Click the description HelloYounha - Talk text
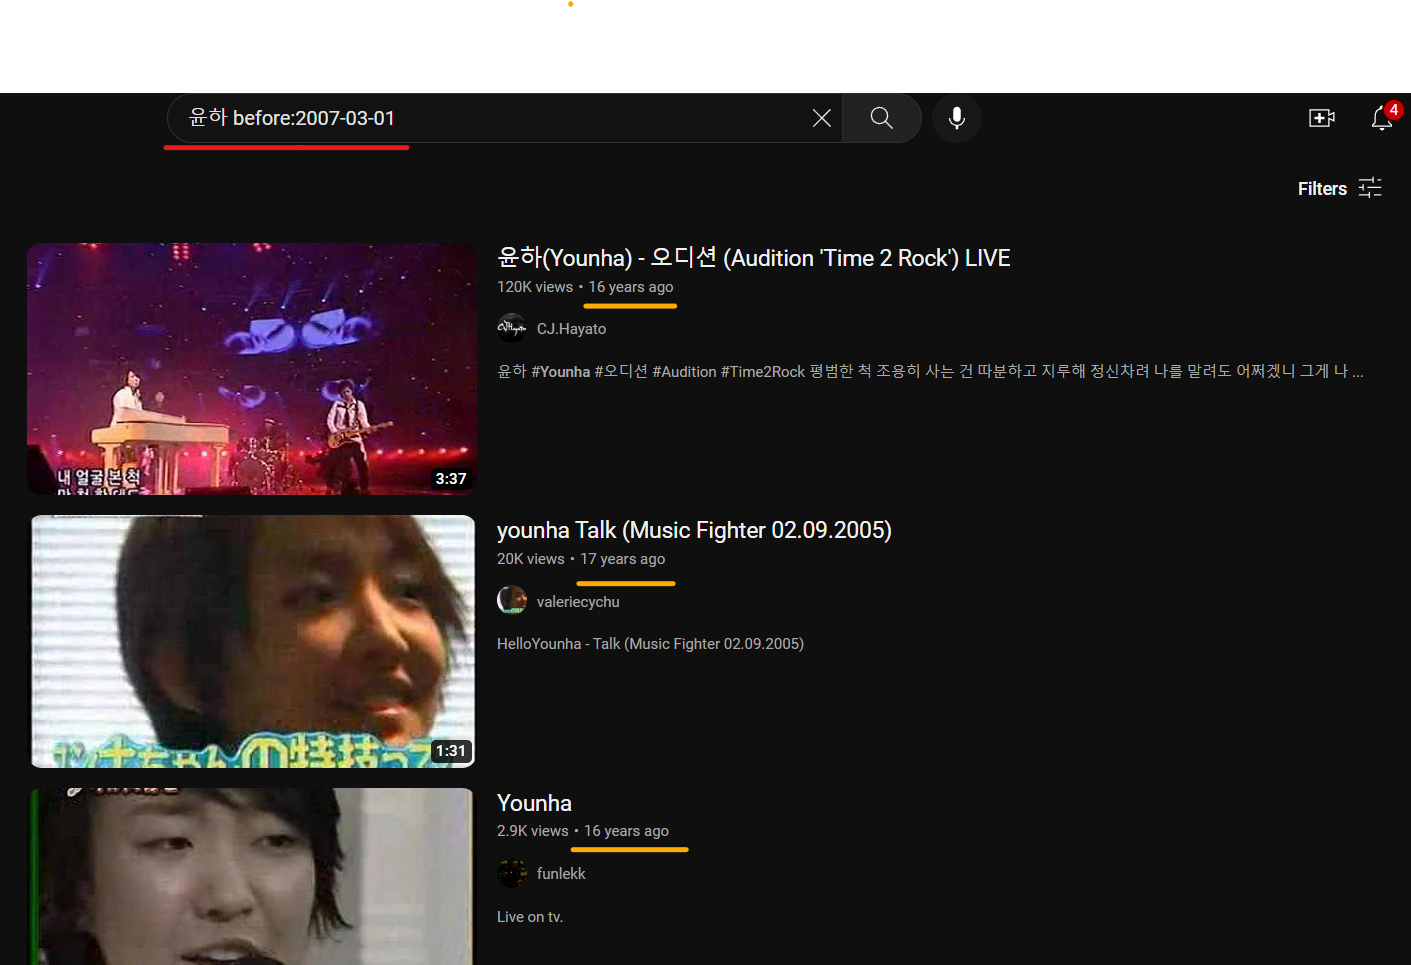 650,643
